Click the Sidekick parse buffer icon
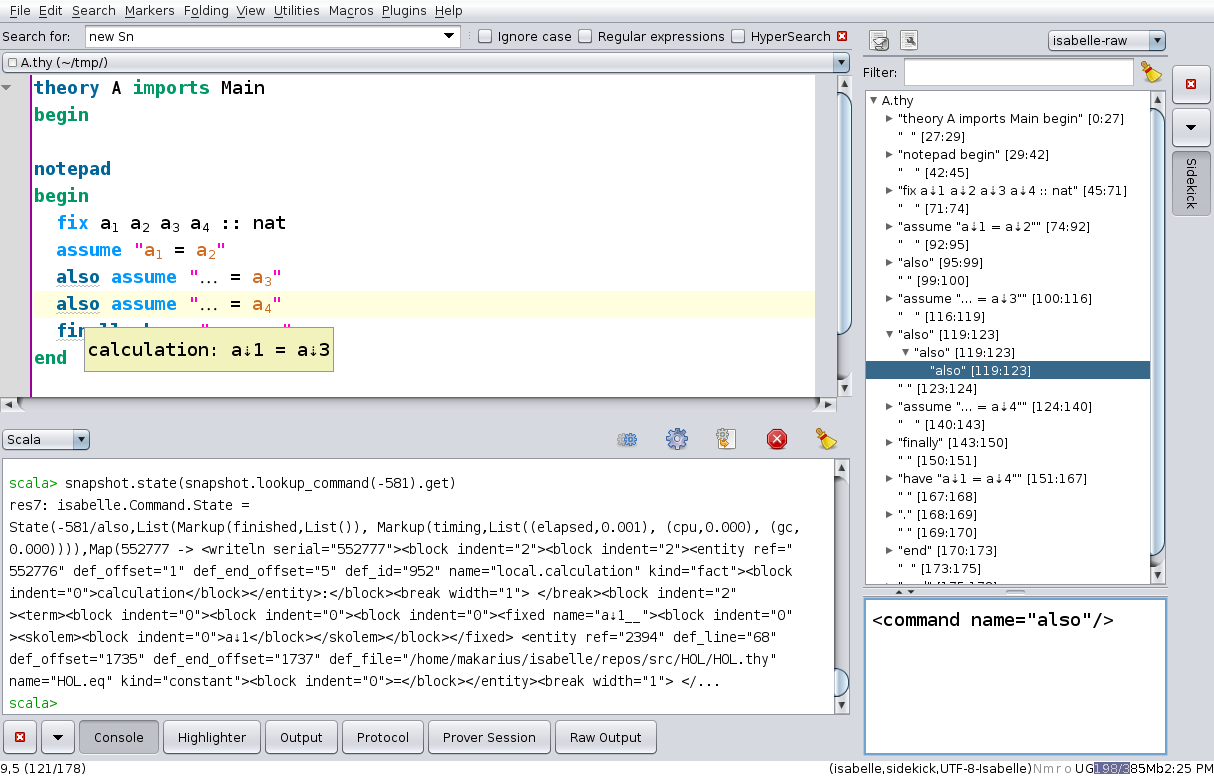 coord(879,41)
